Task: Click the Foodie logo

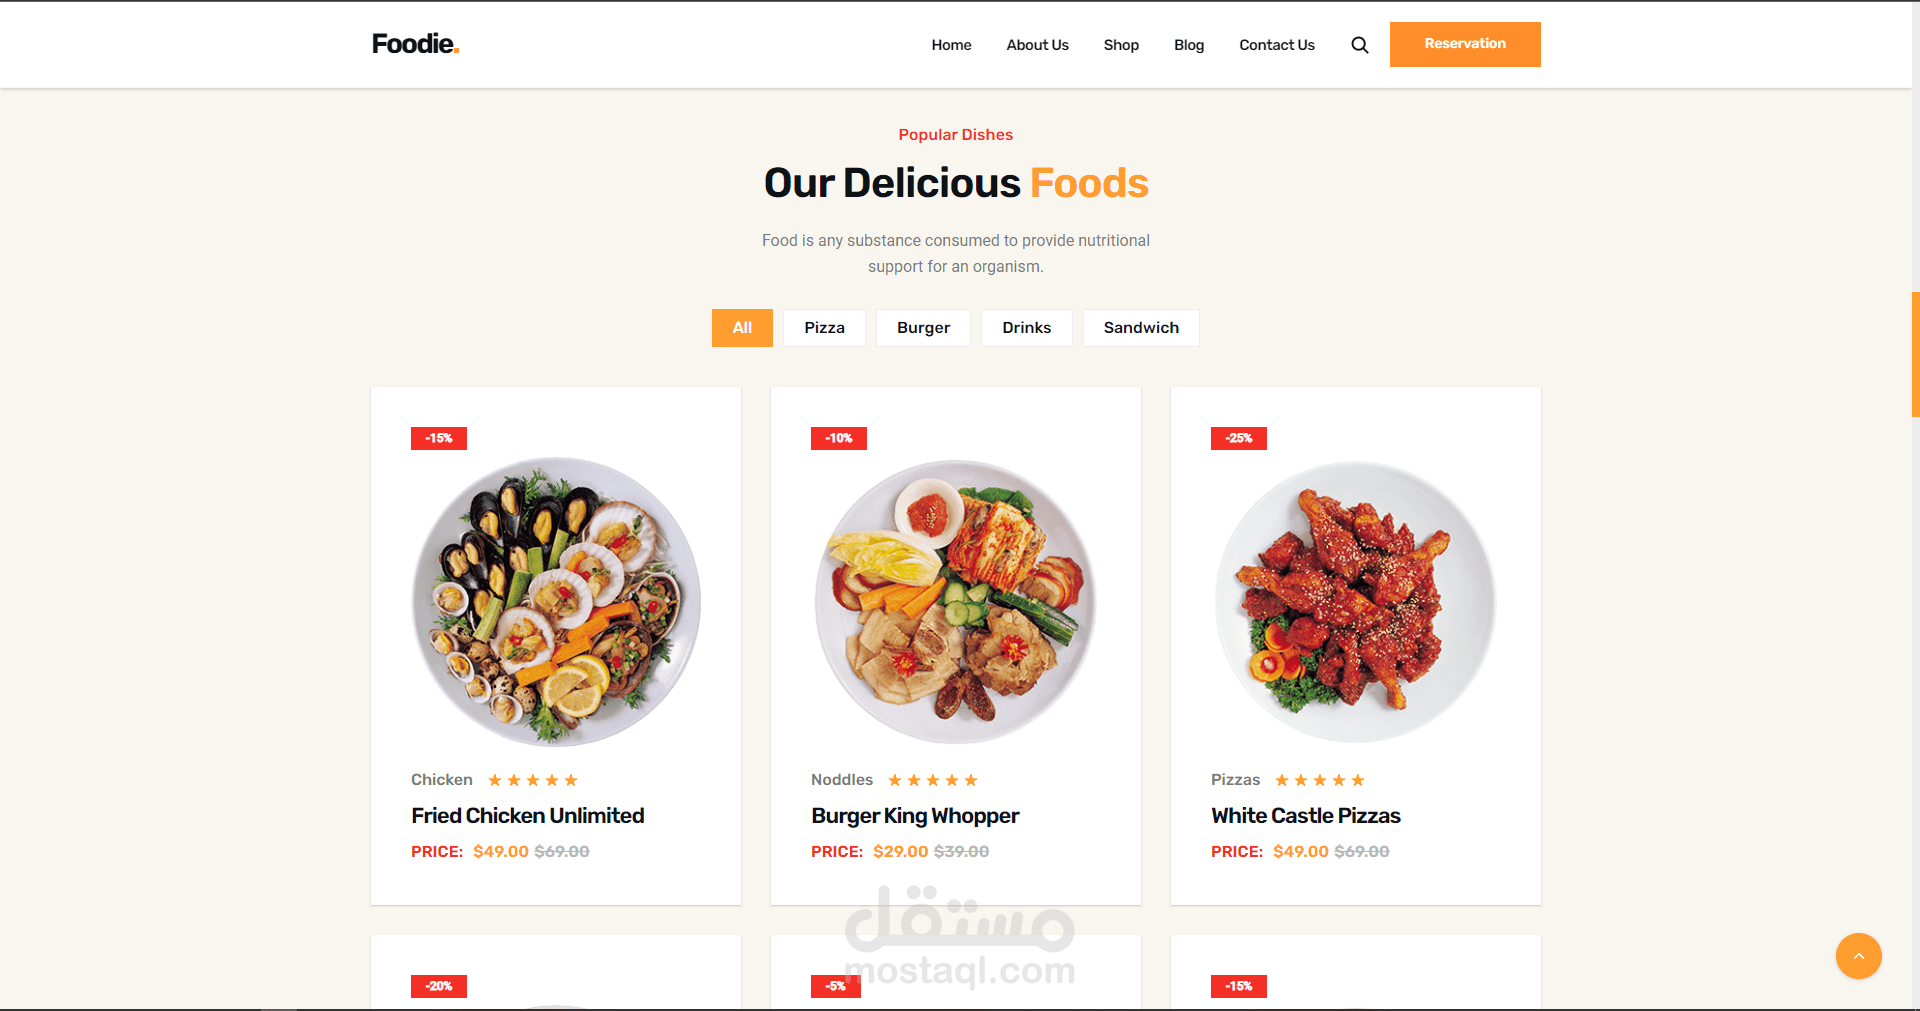Action: [x=415, y=44]
